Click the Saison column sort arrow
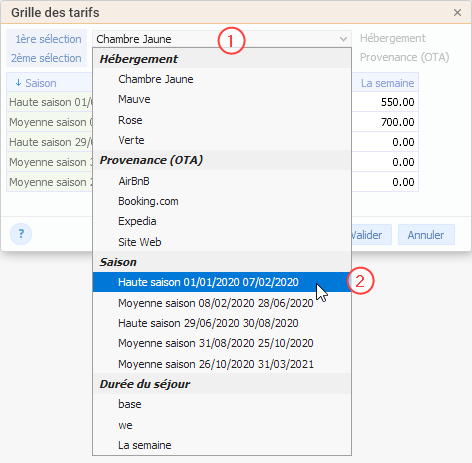 click(18, 83)
